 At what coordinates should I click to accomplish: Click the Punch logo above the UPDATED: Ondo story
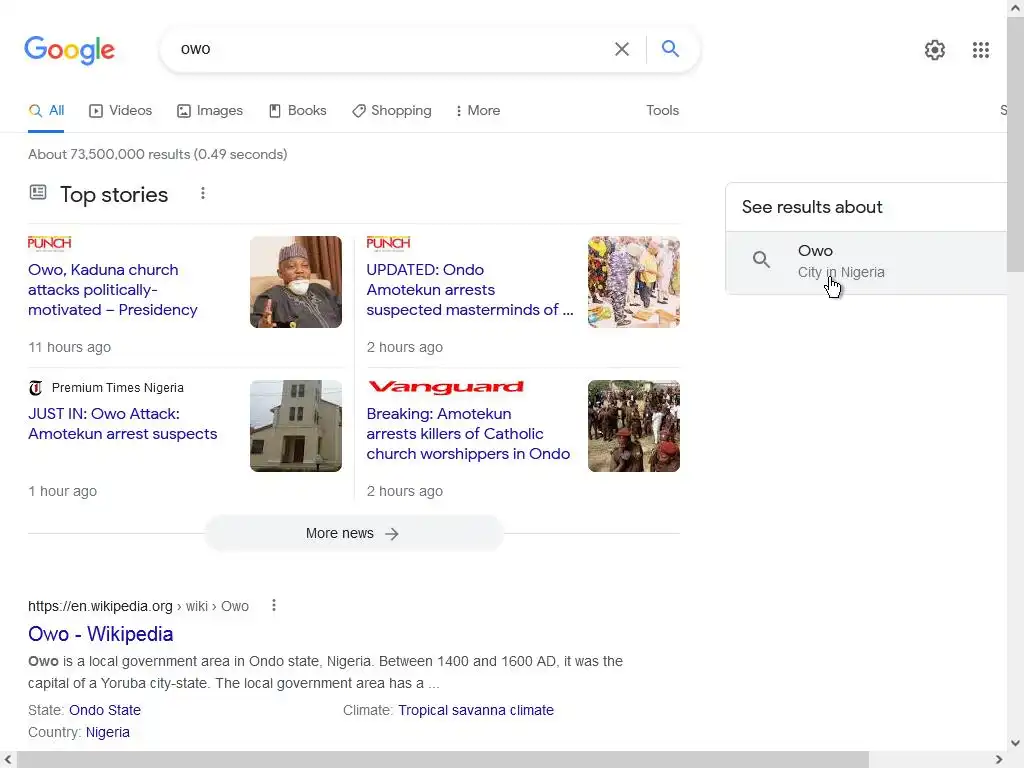click(x=389, y=243)
